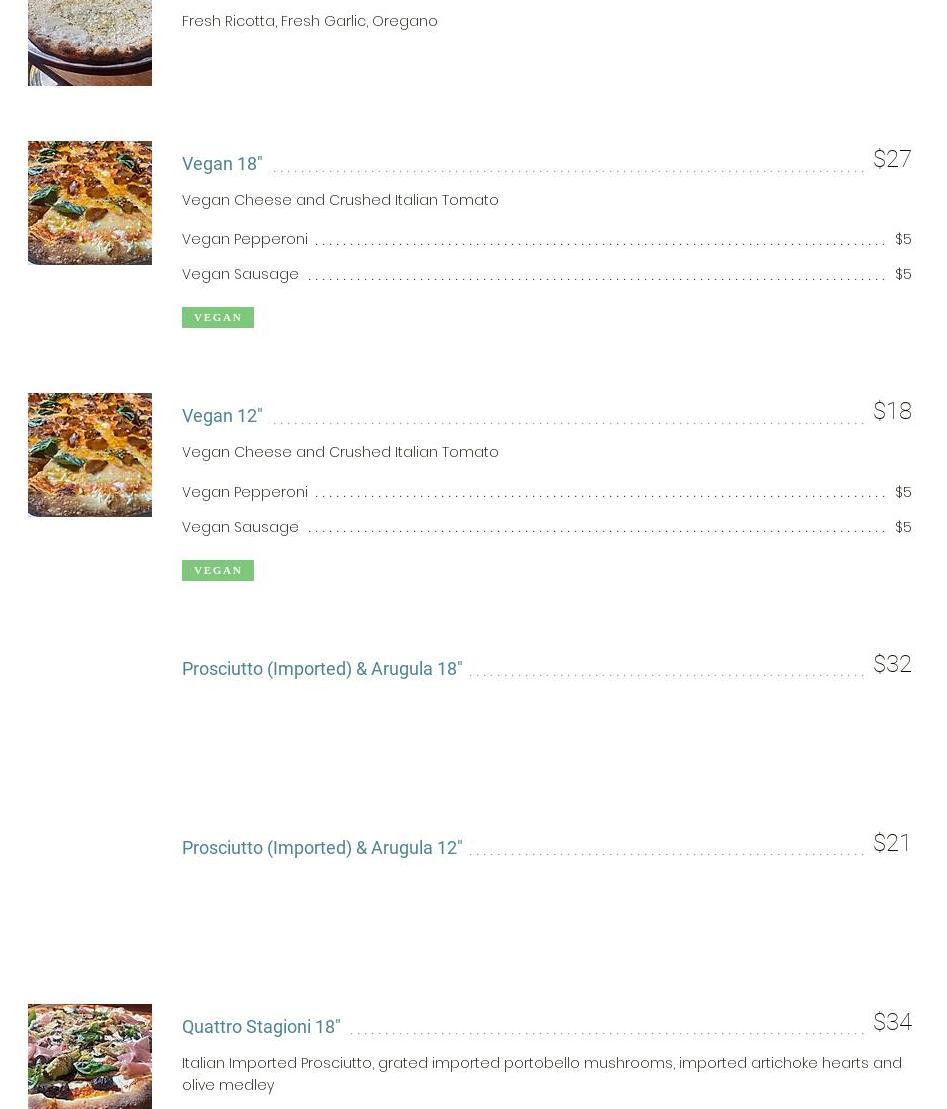The width and height of the screenshot is (947, 1109).
Task: Click the Vegan 12" pizza thumbnail
Action: [x=90, y=455]
